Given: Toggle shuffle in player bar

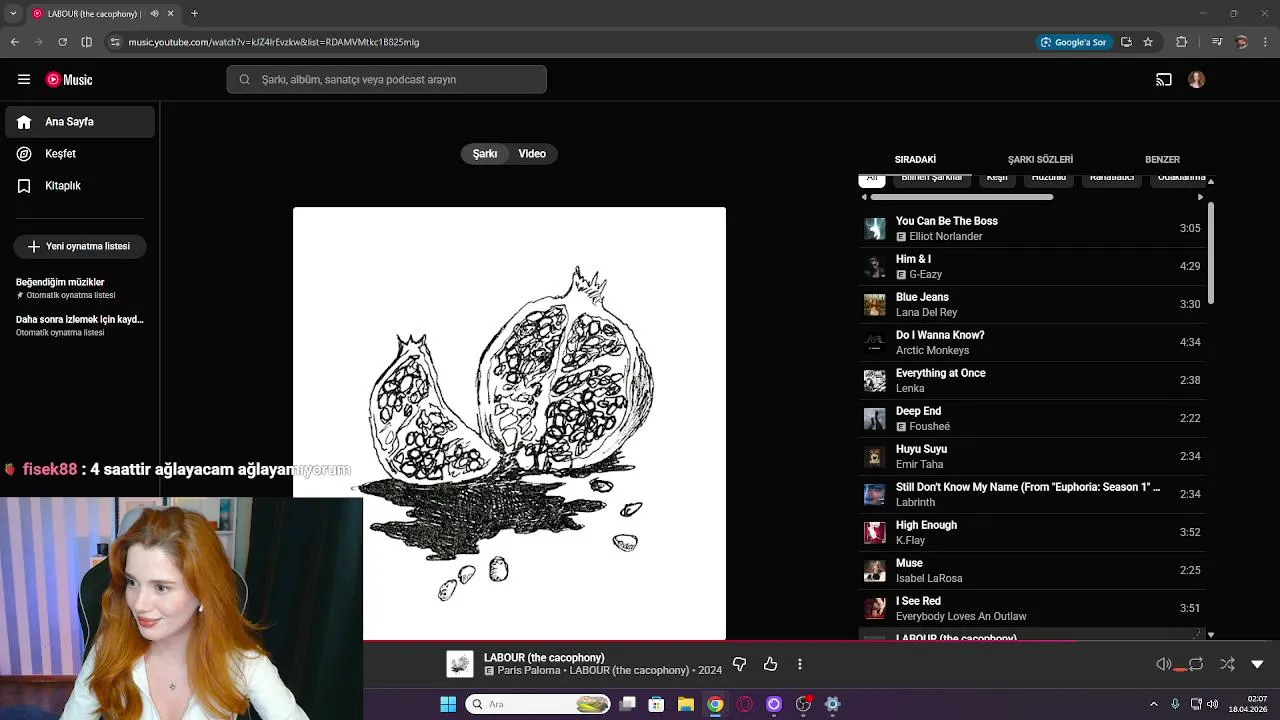Looking at the screenshot, I should click(x=1227, y=664).
